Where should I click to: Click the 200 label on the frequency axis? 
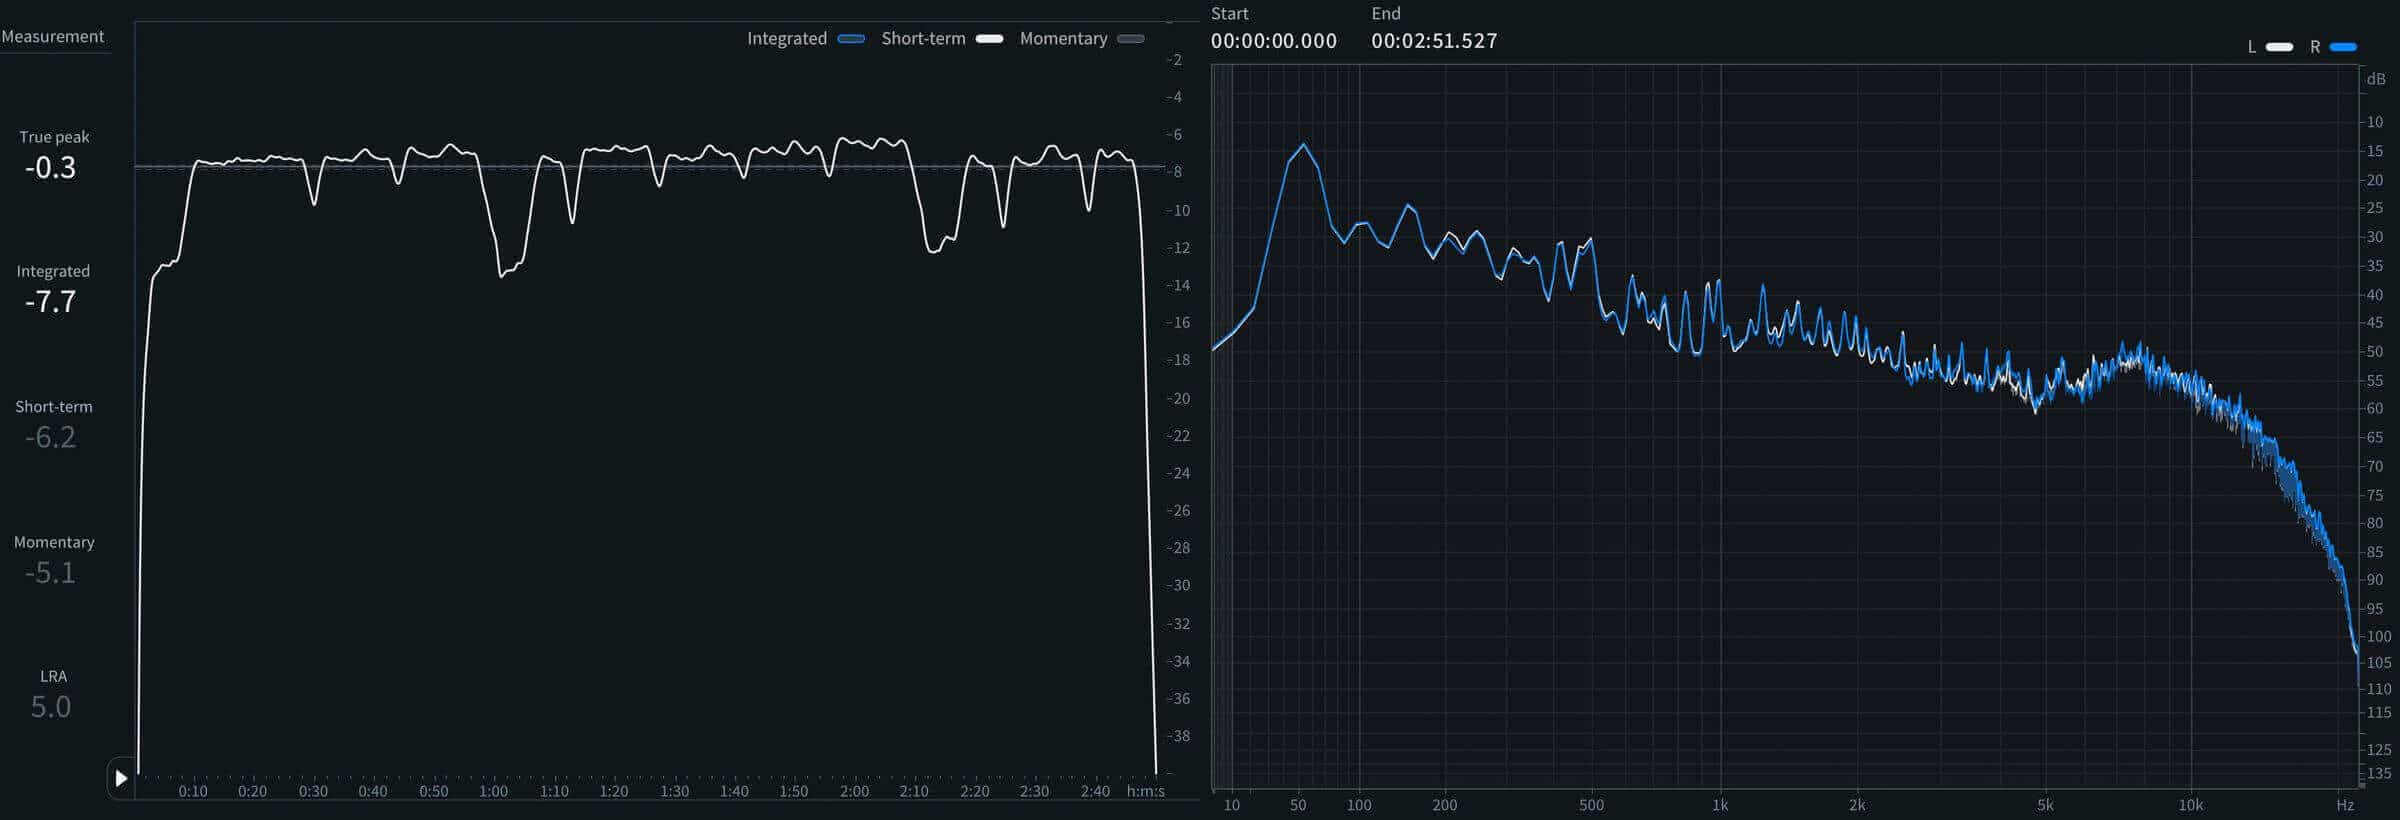1444,805
